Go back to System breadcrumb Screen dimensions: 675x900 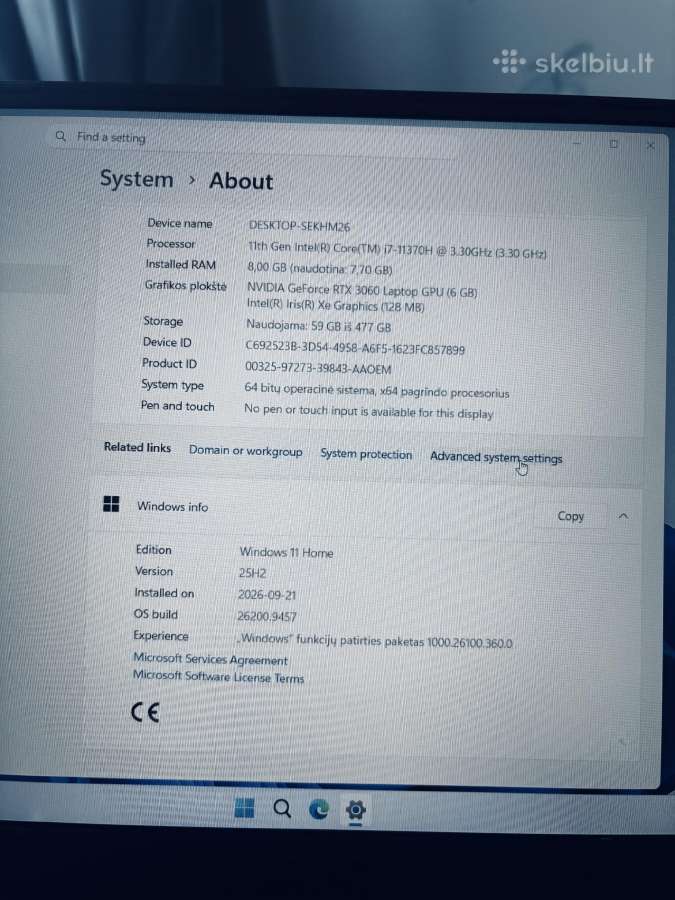tap(137, 179)
